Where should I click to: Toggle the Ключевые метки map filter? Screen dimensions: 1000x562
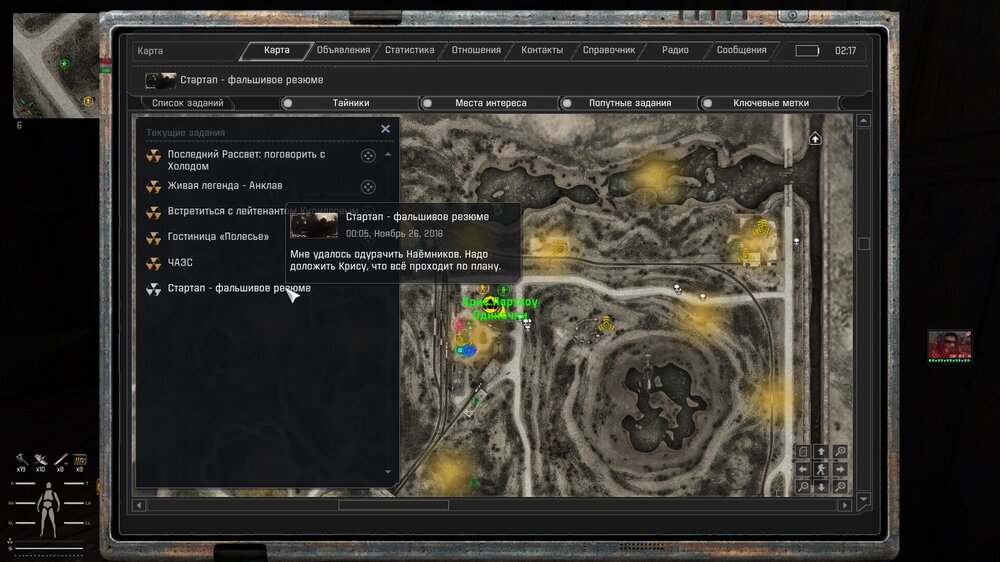click(x=770, y=103)
